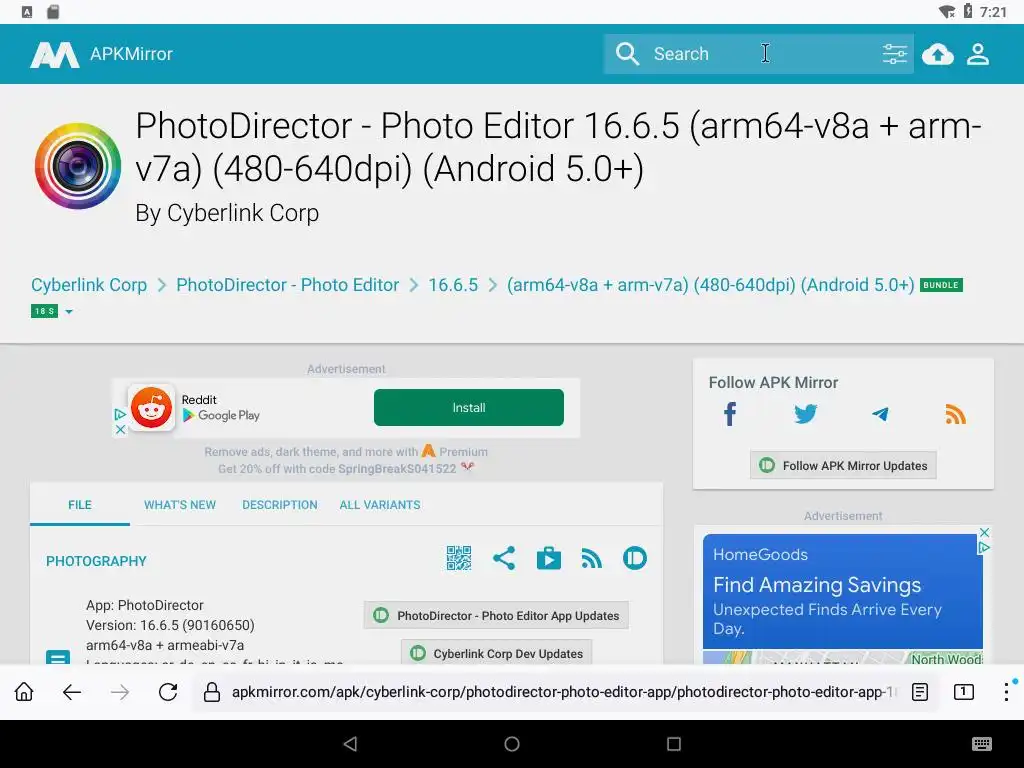Viewport: 1024px width, 768px height.
Task: Switch to the DESCRIPTION tab
Action: pos(280,505)
